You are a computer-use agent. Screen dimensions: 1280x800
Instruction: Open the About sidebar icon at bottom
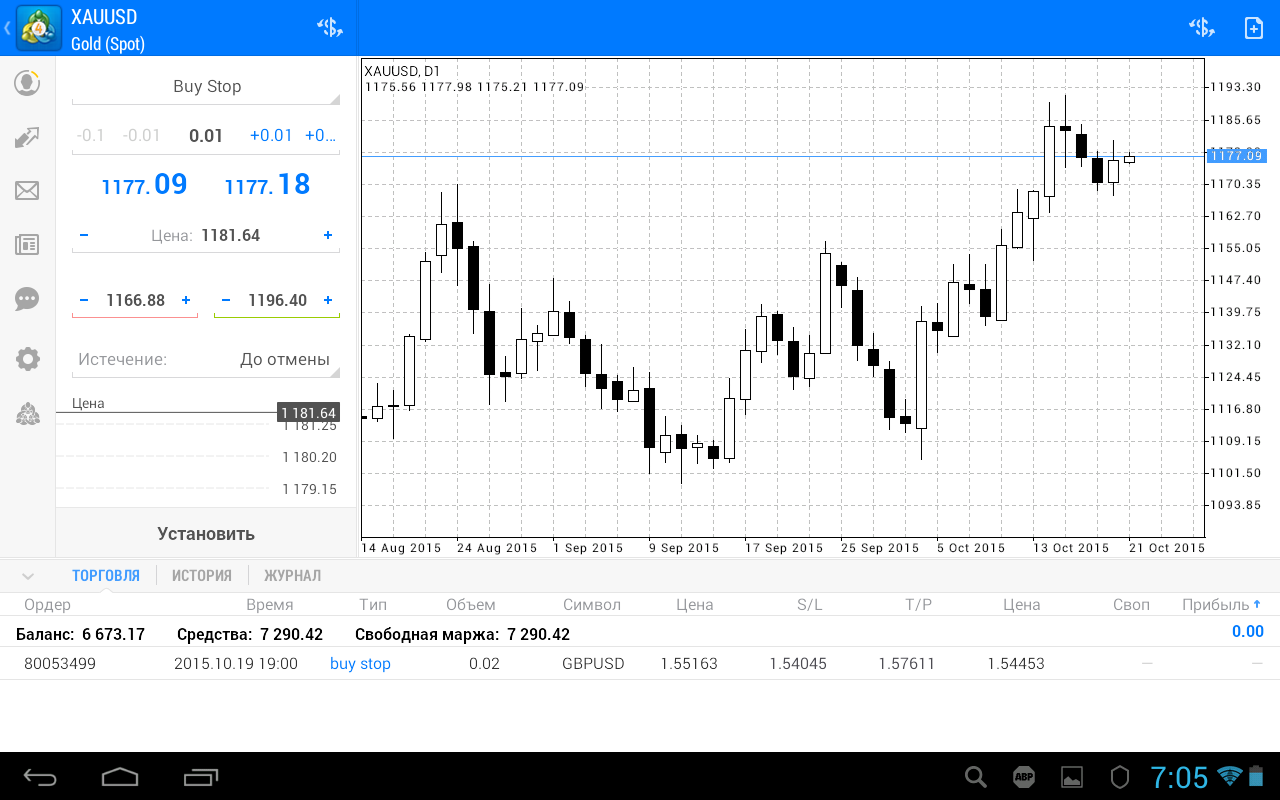(x=27, y=414)
